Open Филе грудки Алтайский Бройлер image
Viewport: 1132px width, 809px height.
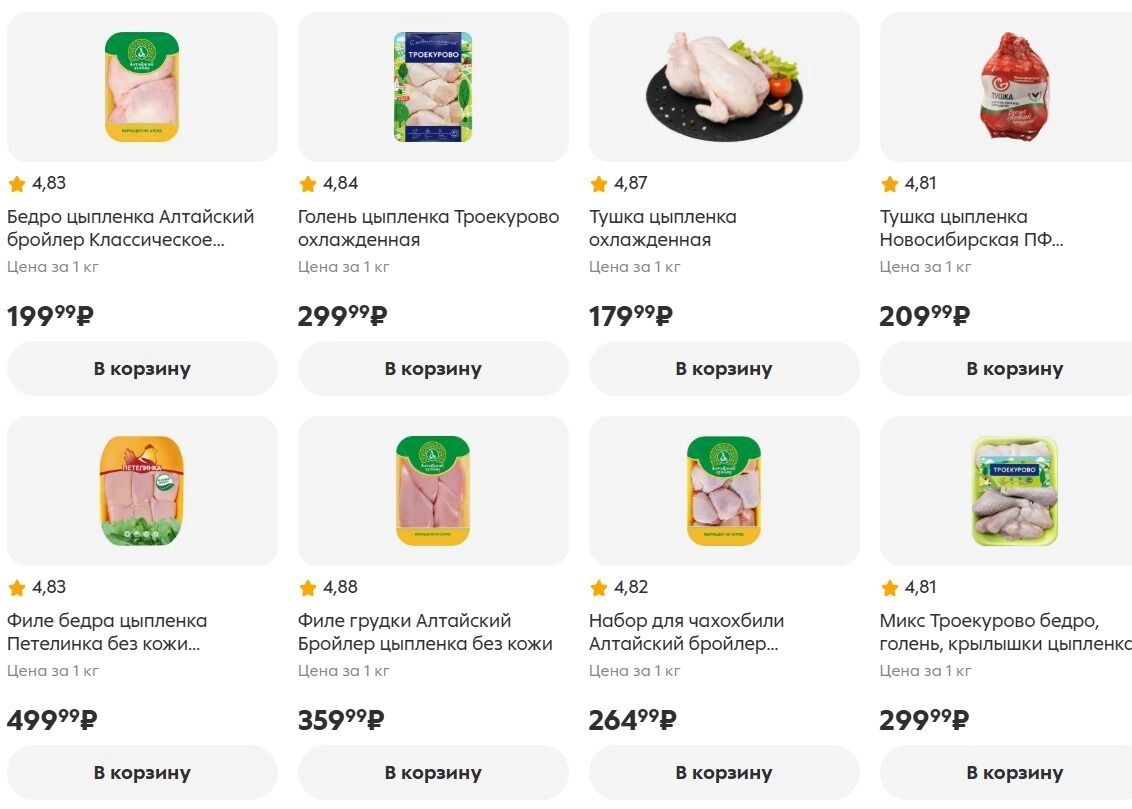[433, 491]
